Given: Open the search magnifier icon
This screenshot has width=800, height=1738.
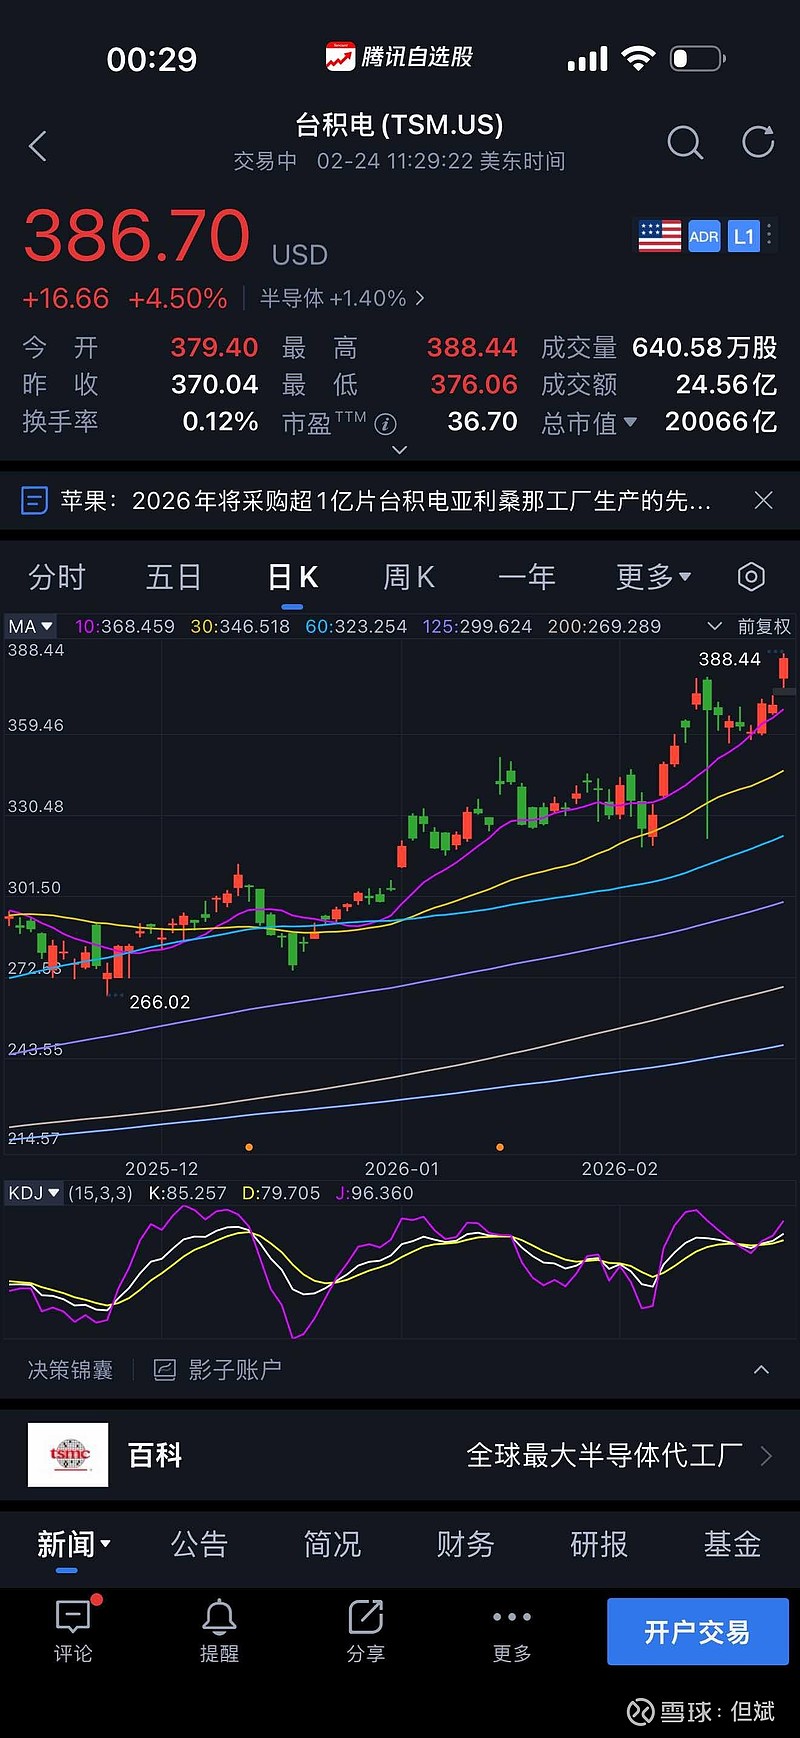Looking at the screenshot, I should (x=685, y=143).
